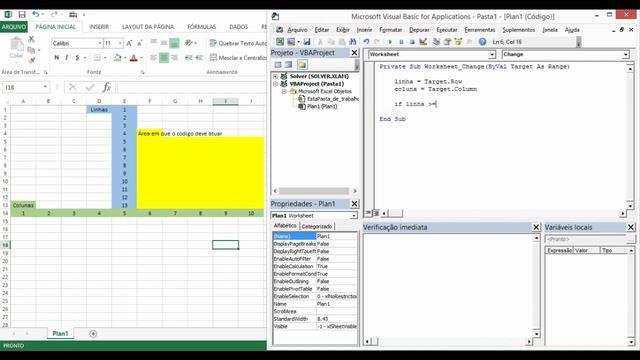This screenshot has height=360, width=640.
Task: Open the font size 11 dropdown
Action: click(x=120, y=43)
